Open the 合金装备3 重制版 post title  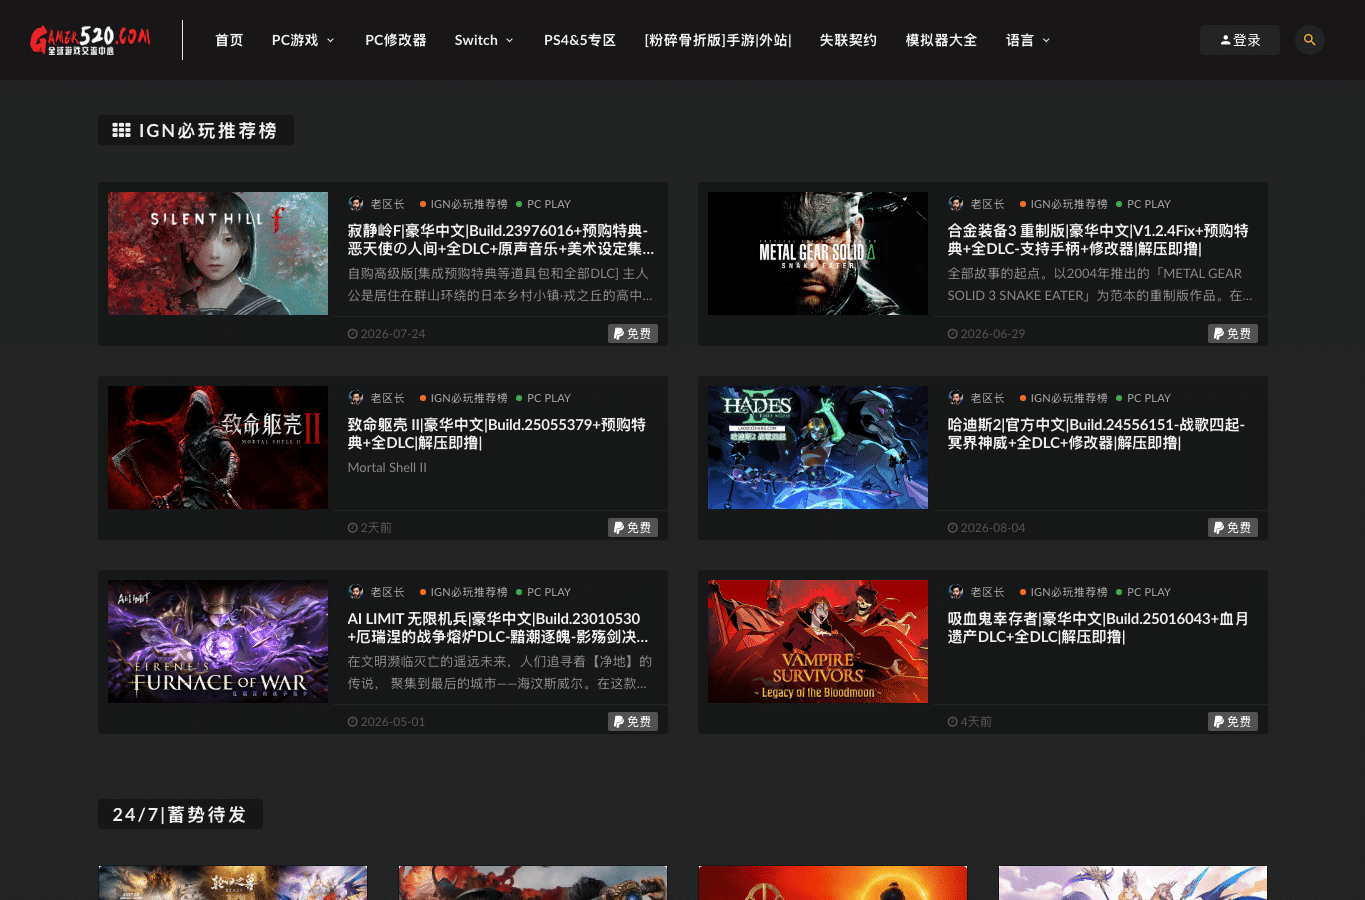coord(1098,239)
